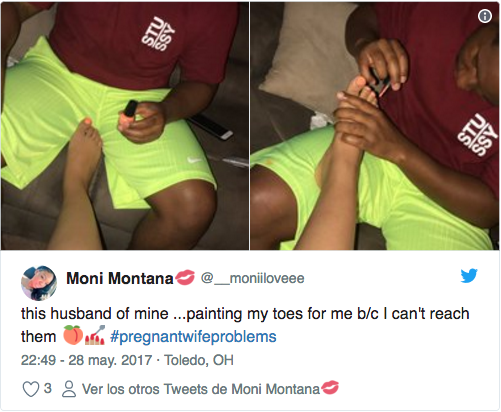The height and width of the screenshot is (412, 501).
Task: Click the lips emoji after the bottom link
Action: (330, 388)
